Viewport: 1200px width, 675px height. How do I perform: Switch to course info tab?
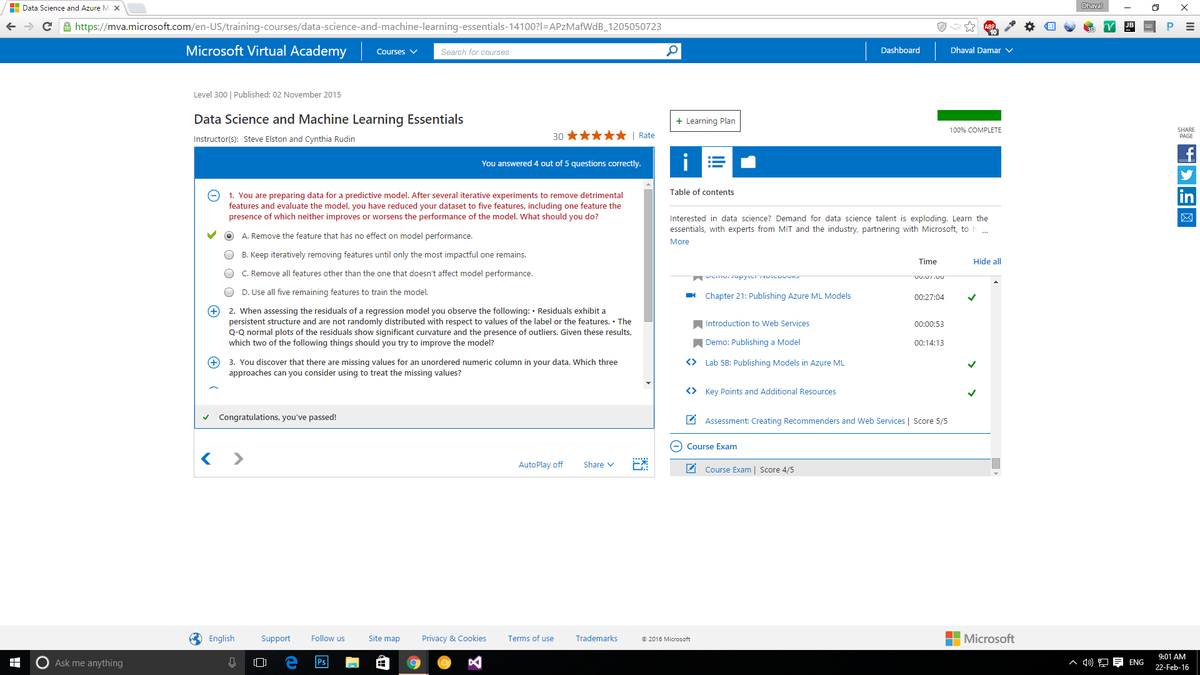(x=684, y=161)
